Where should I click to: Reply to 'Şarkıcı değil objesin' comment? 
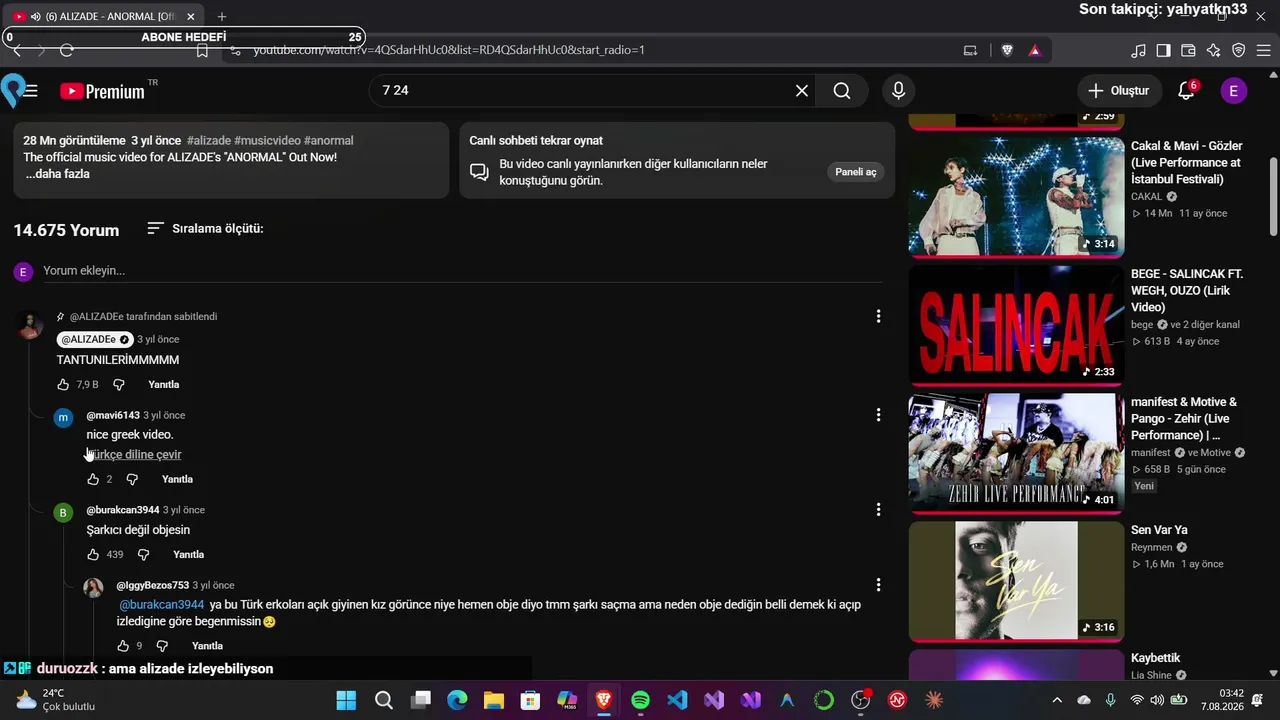pos(188,555)
